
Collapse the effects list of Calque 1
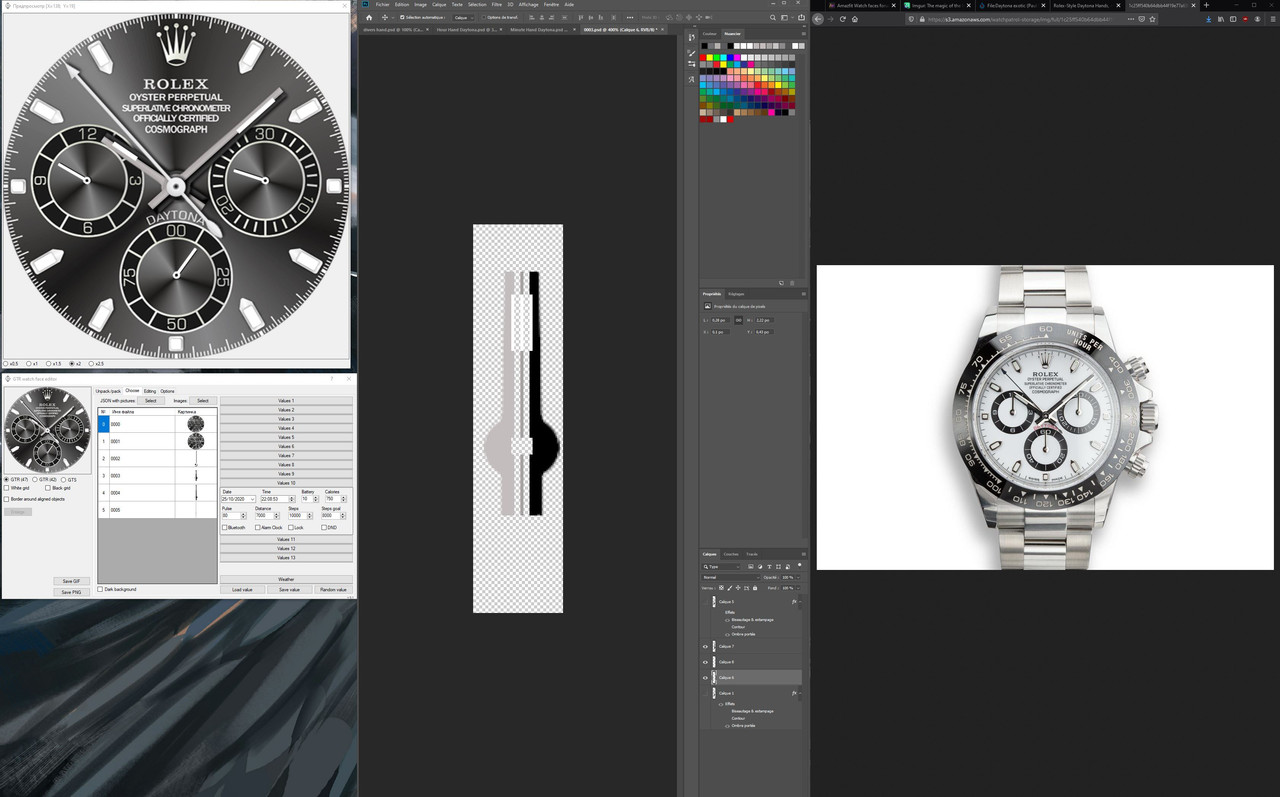pos(802,693)
